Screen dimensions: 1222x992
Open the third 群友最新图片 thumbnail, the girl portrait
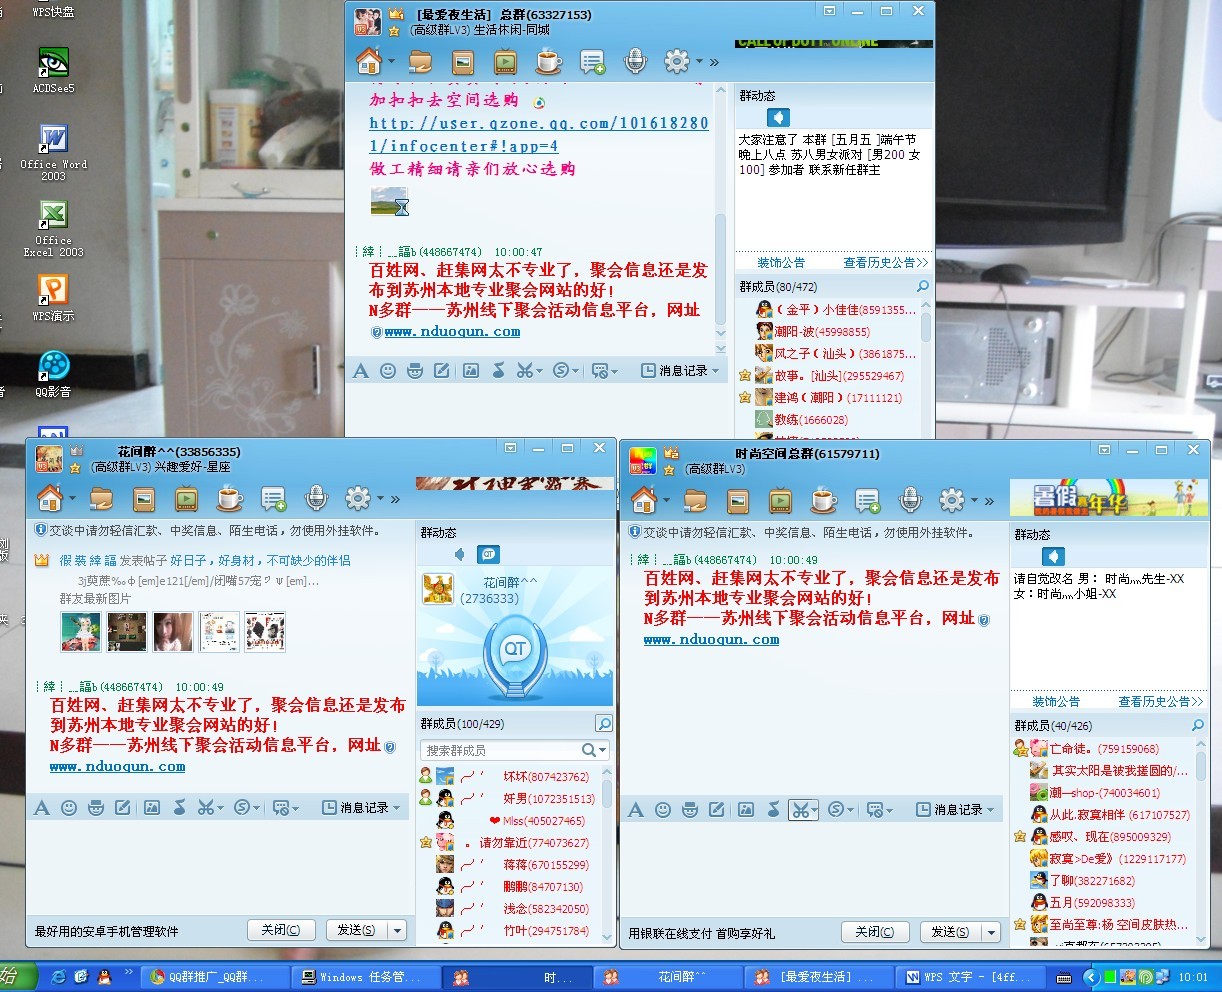173,632
